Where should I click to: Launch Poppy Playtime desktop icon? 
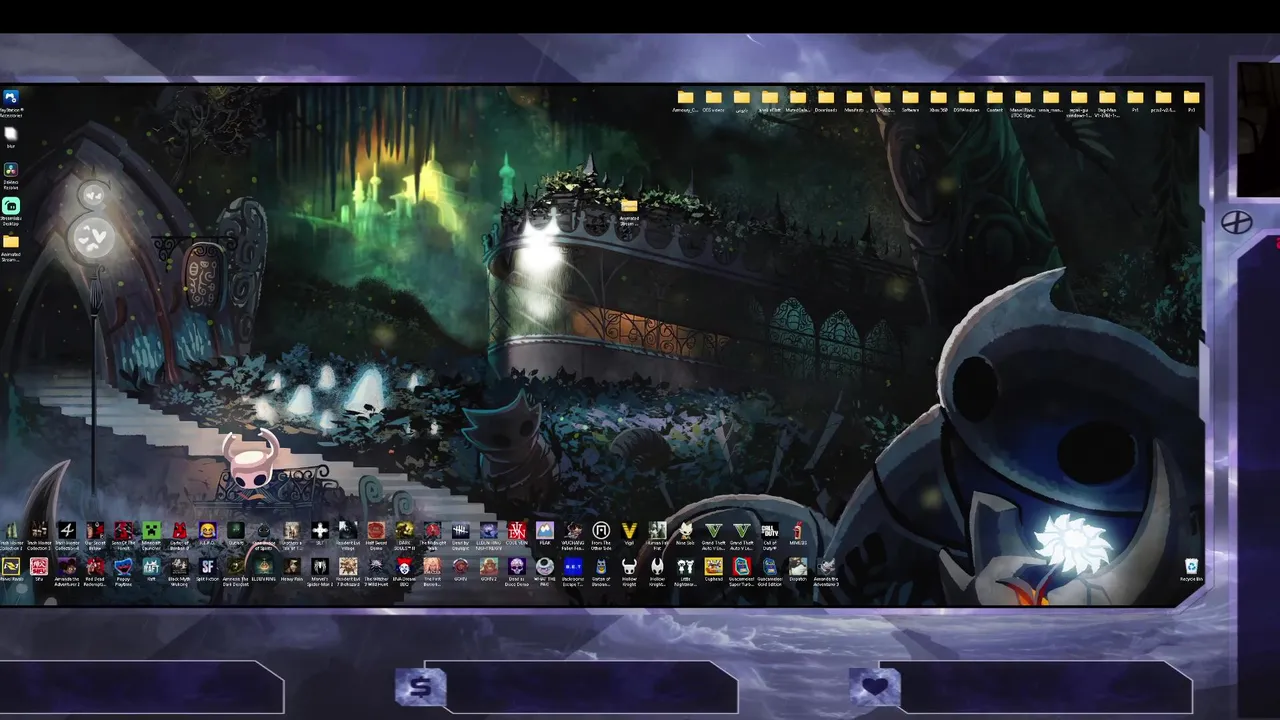pyautogui.click(x=123, y=571)
